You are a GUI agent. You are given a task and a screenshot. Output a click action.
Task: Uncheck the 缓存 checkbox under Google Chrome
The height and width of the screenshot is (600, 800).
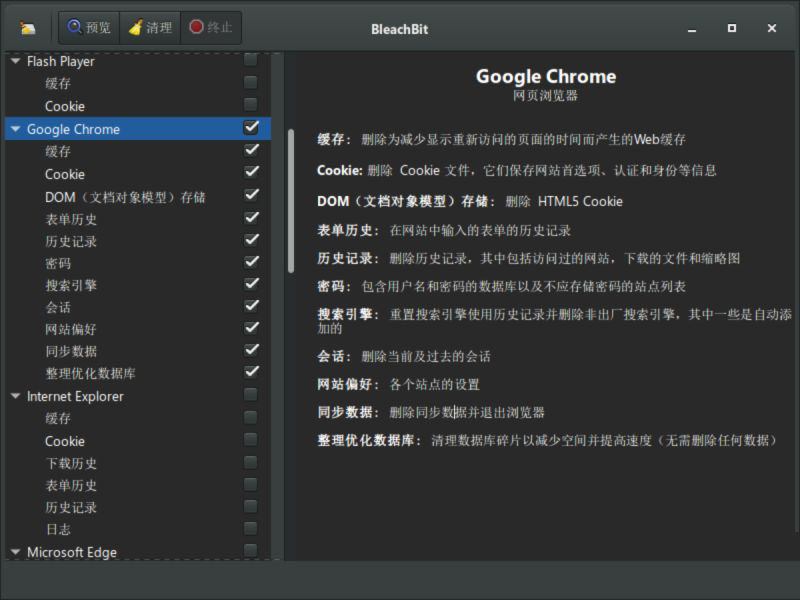coord(251,149)
